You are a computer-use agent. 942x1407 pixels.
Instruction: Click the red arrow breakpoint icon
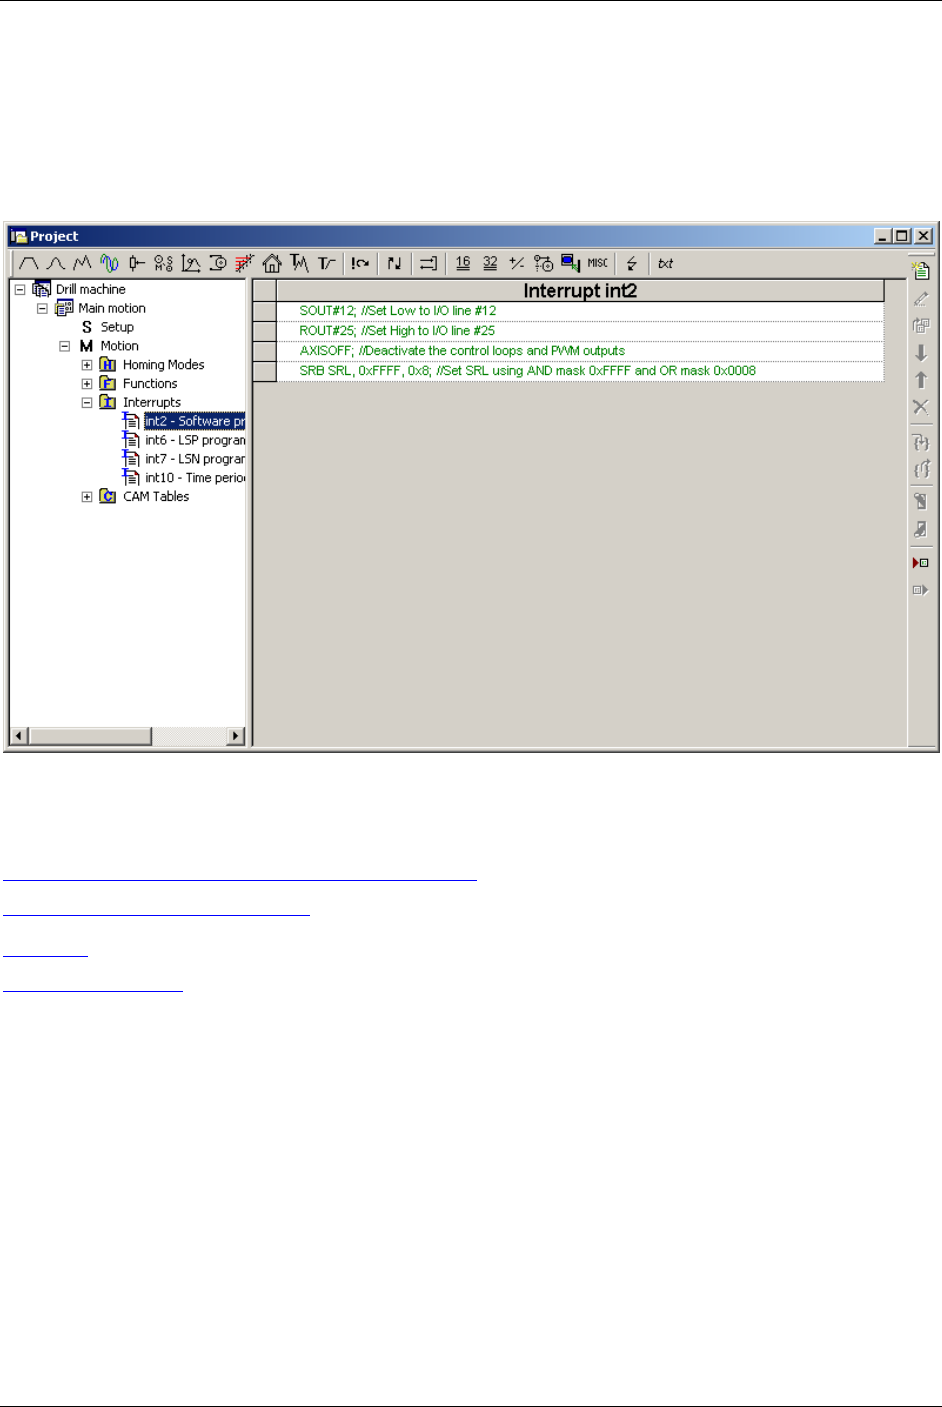point(921,563)
